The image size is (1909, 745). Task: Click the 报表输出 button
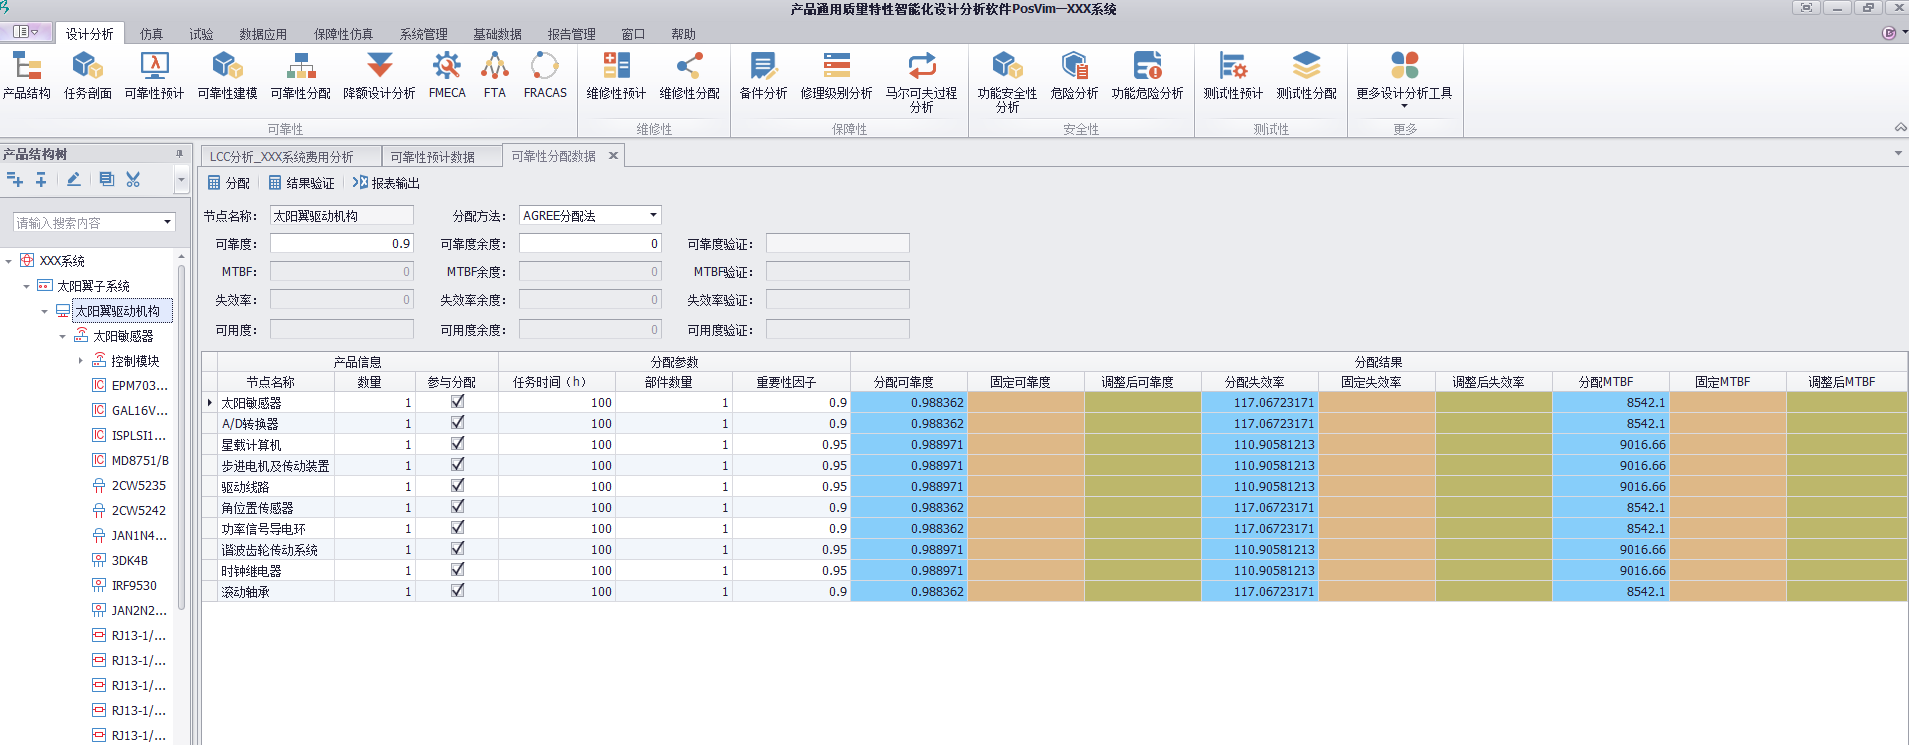(386, 183)
